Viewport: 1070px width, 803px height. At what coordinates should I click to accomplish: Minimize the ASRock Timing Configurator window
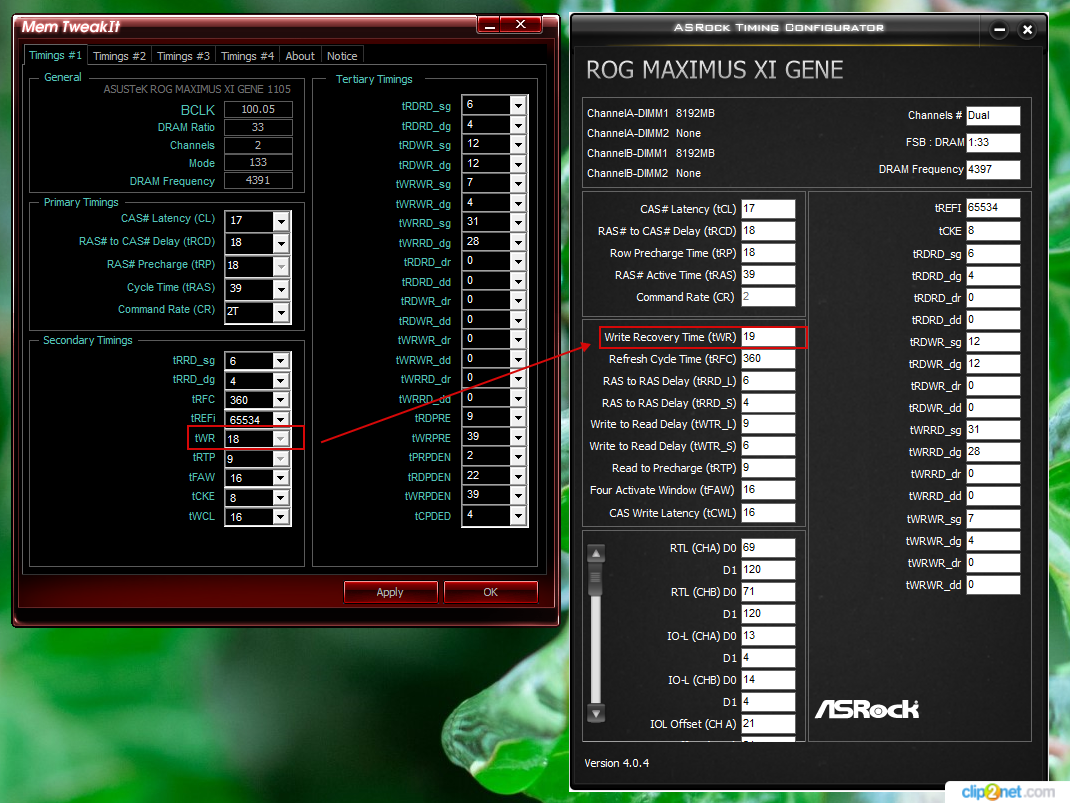pyautogui.click(x=999, y=30)
